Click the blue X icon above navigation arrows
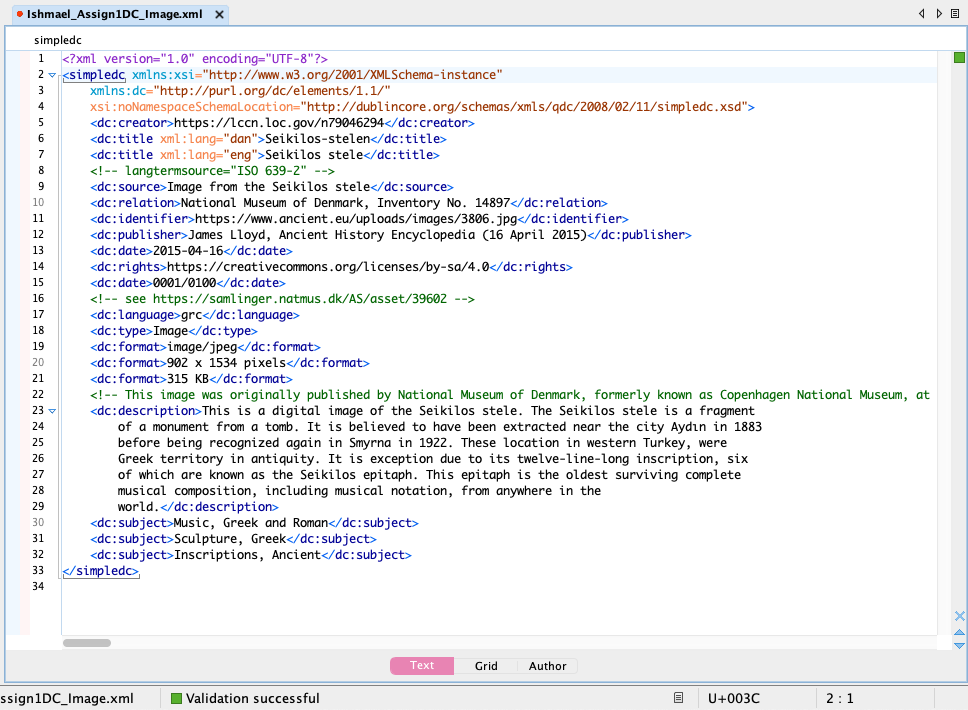 click(x=960, y=616)
